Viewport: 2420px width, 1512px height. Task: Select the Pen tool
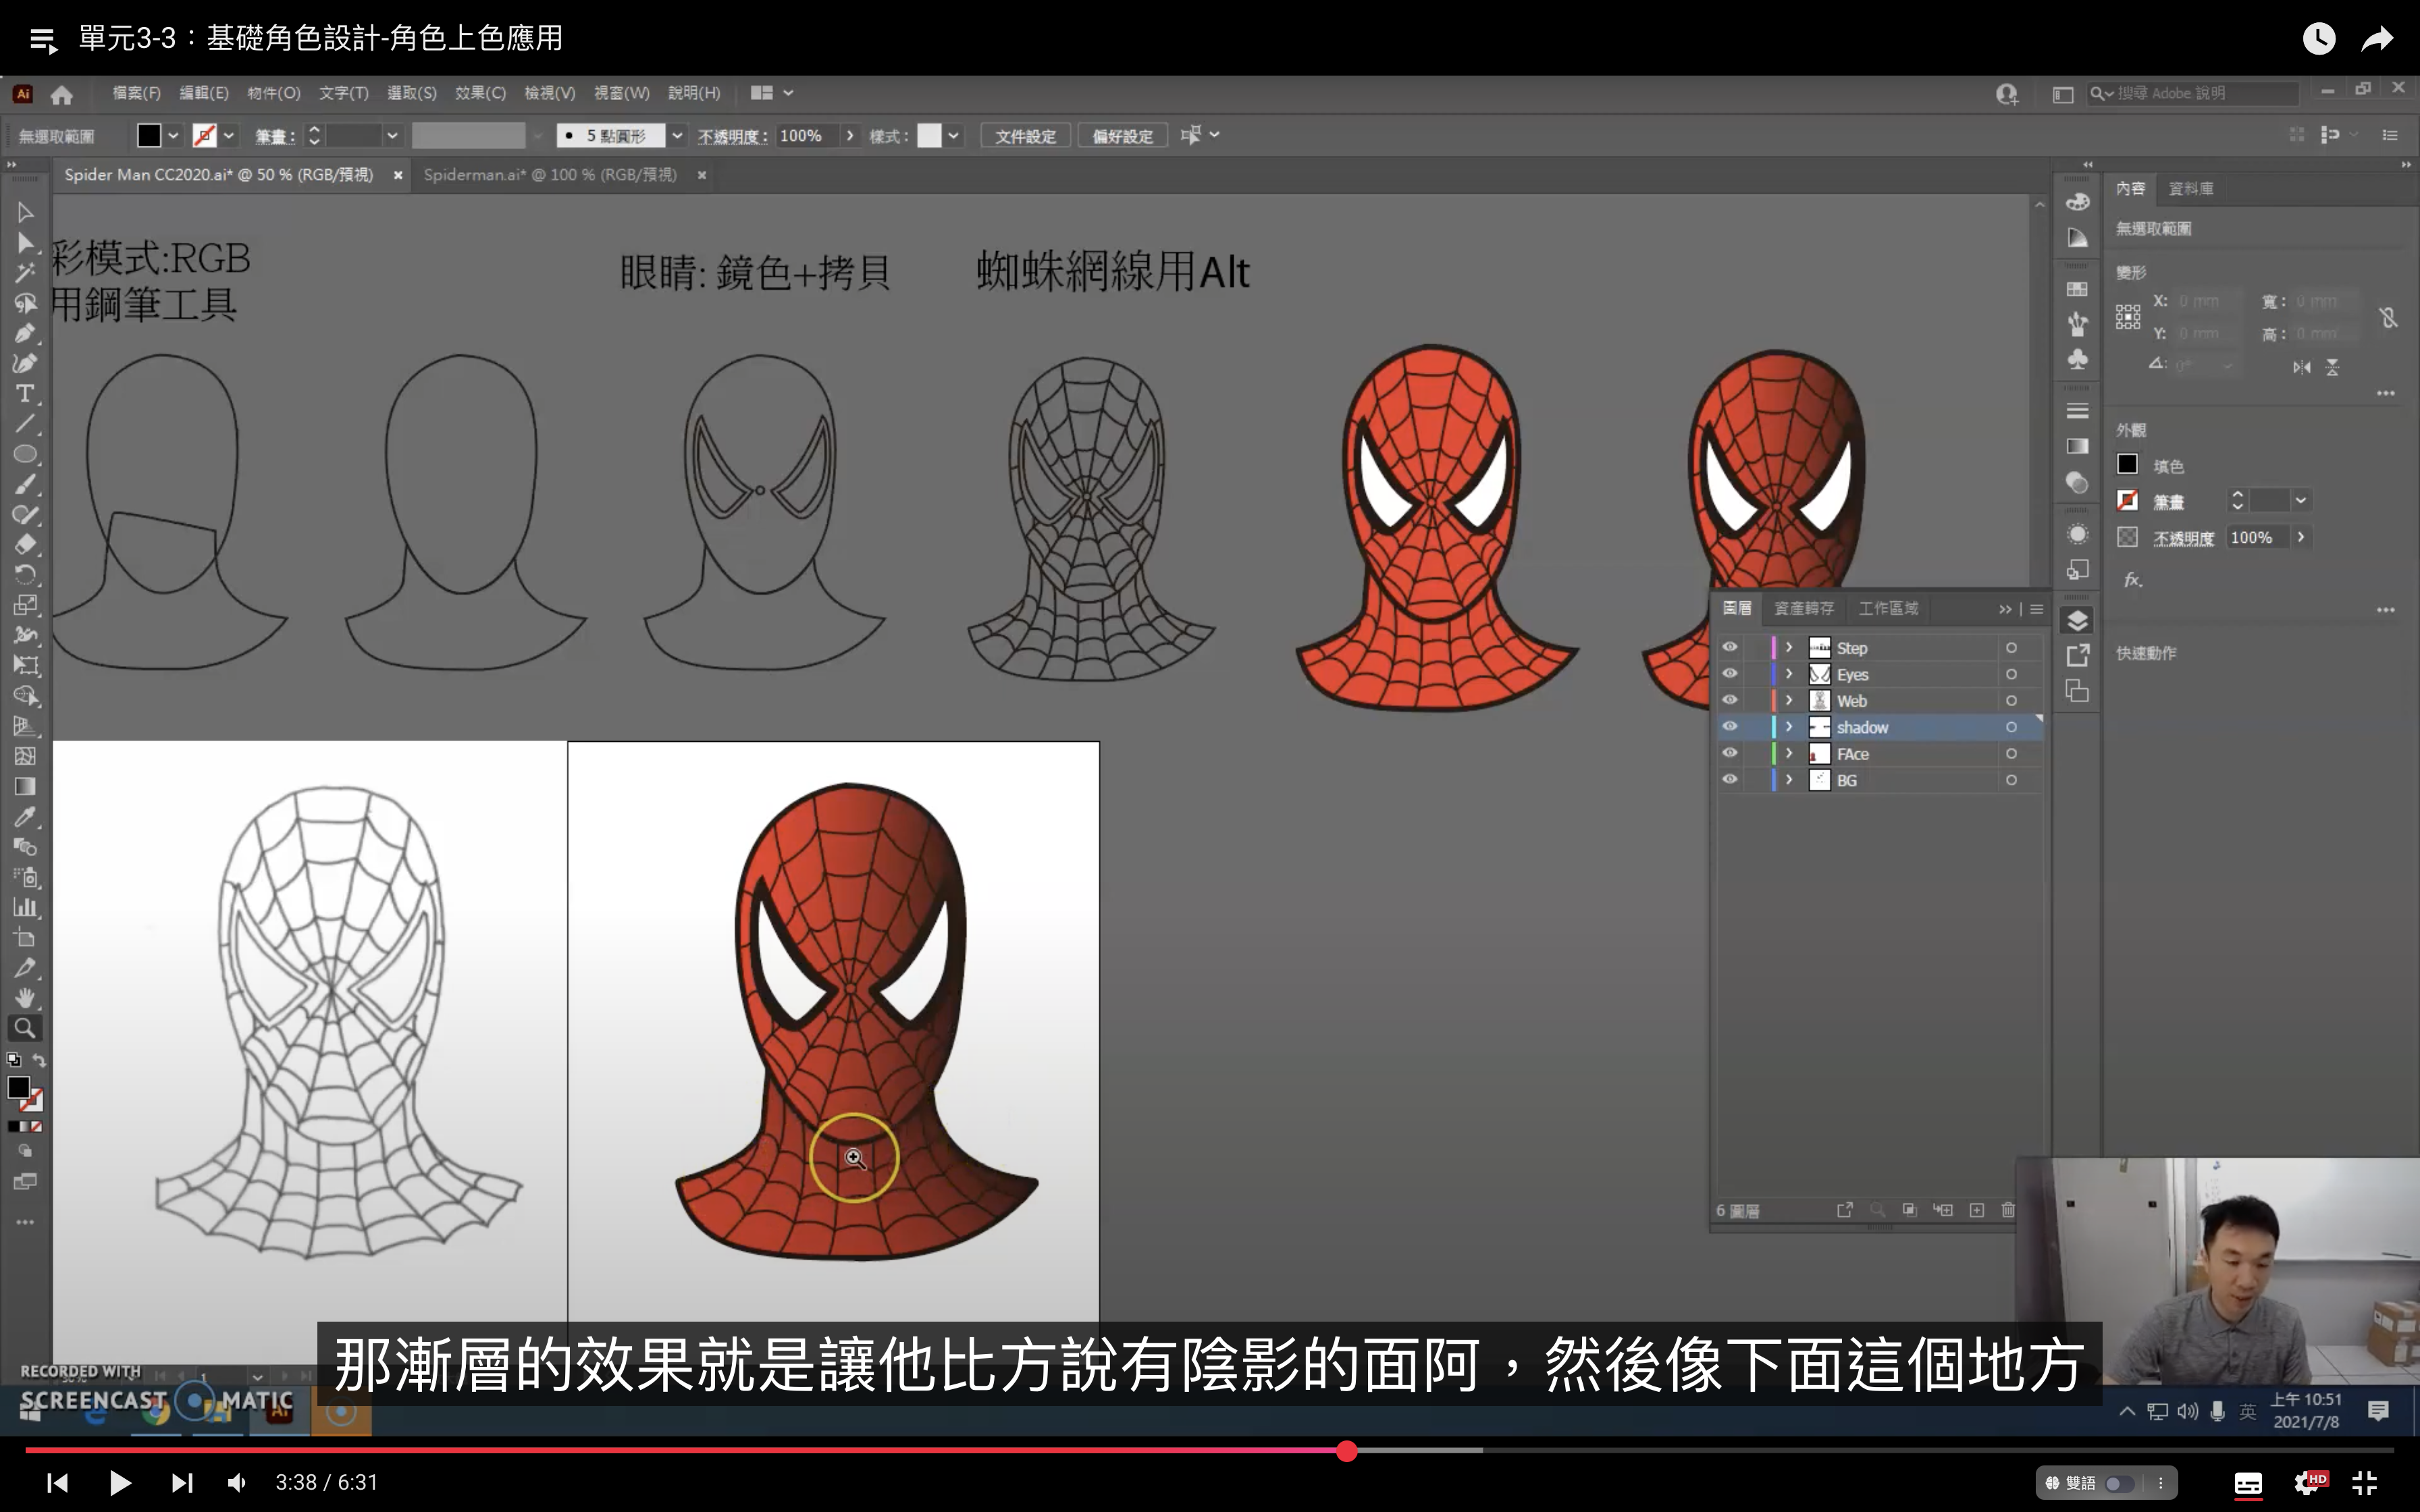click(25, 333)
